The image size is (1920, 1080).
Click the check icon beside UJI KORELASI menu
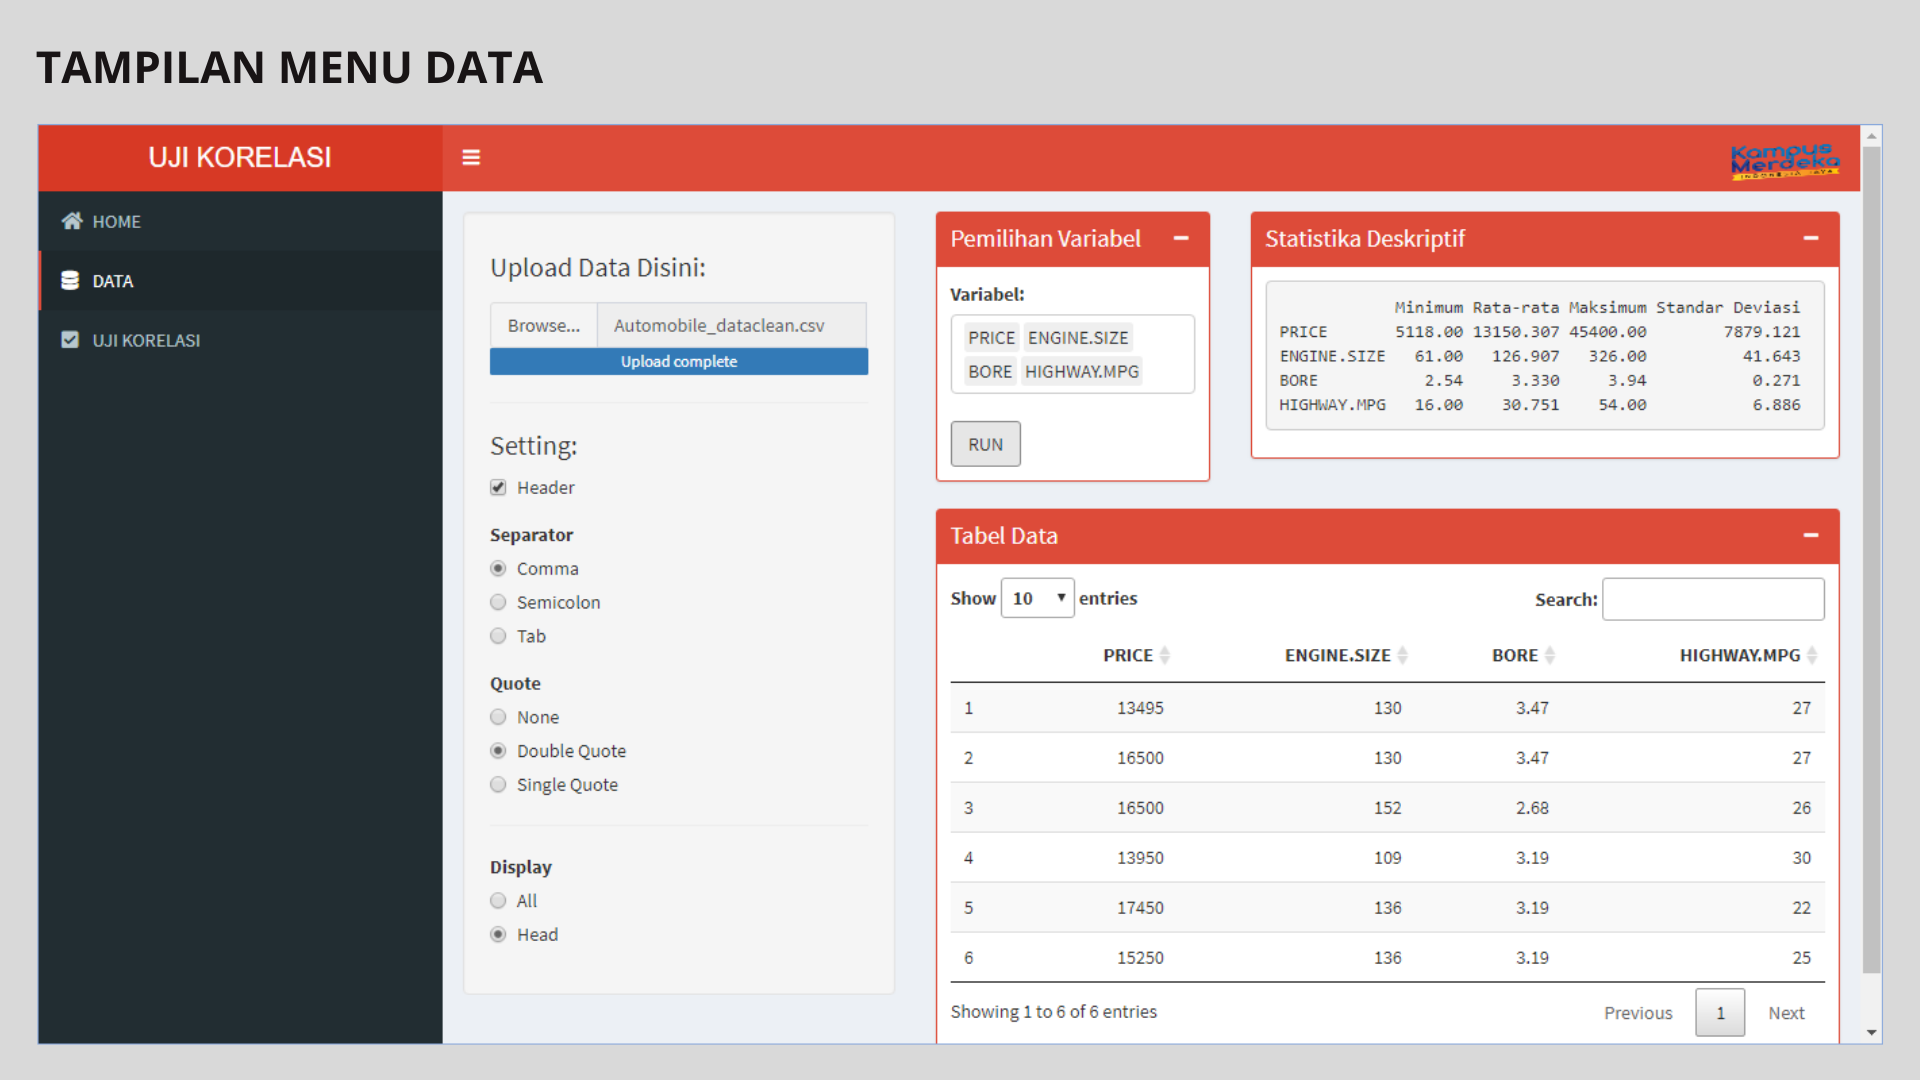click(70, 340)
